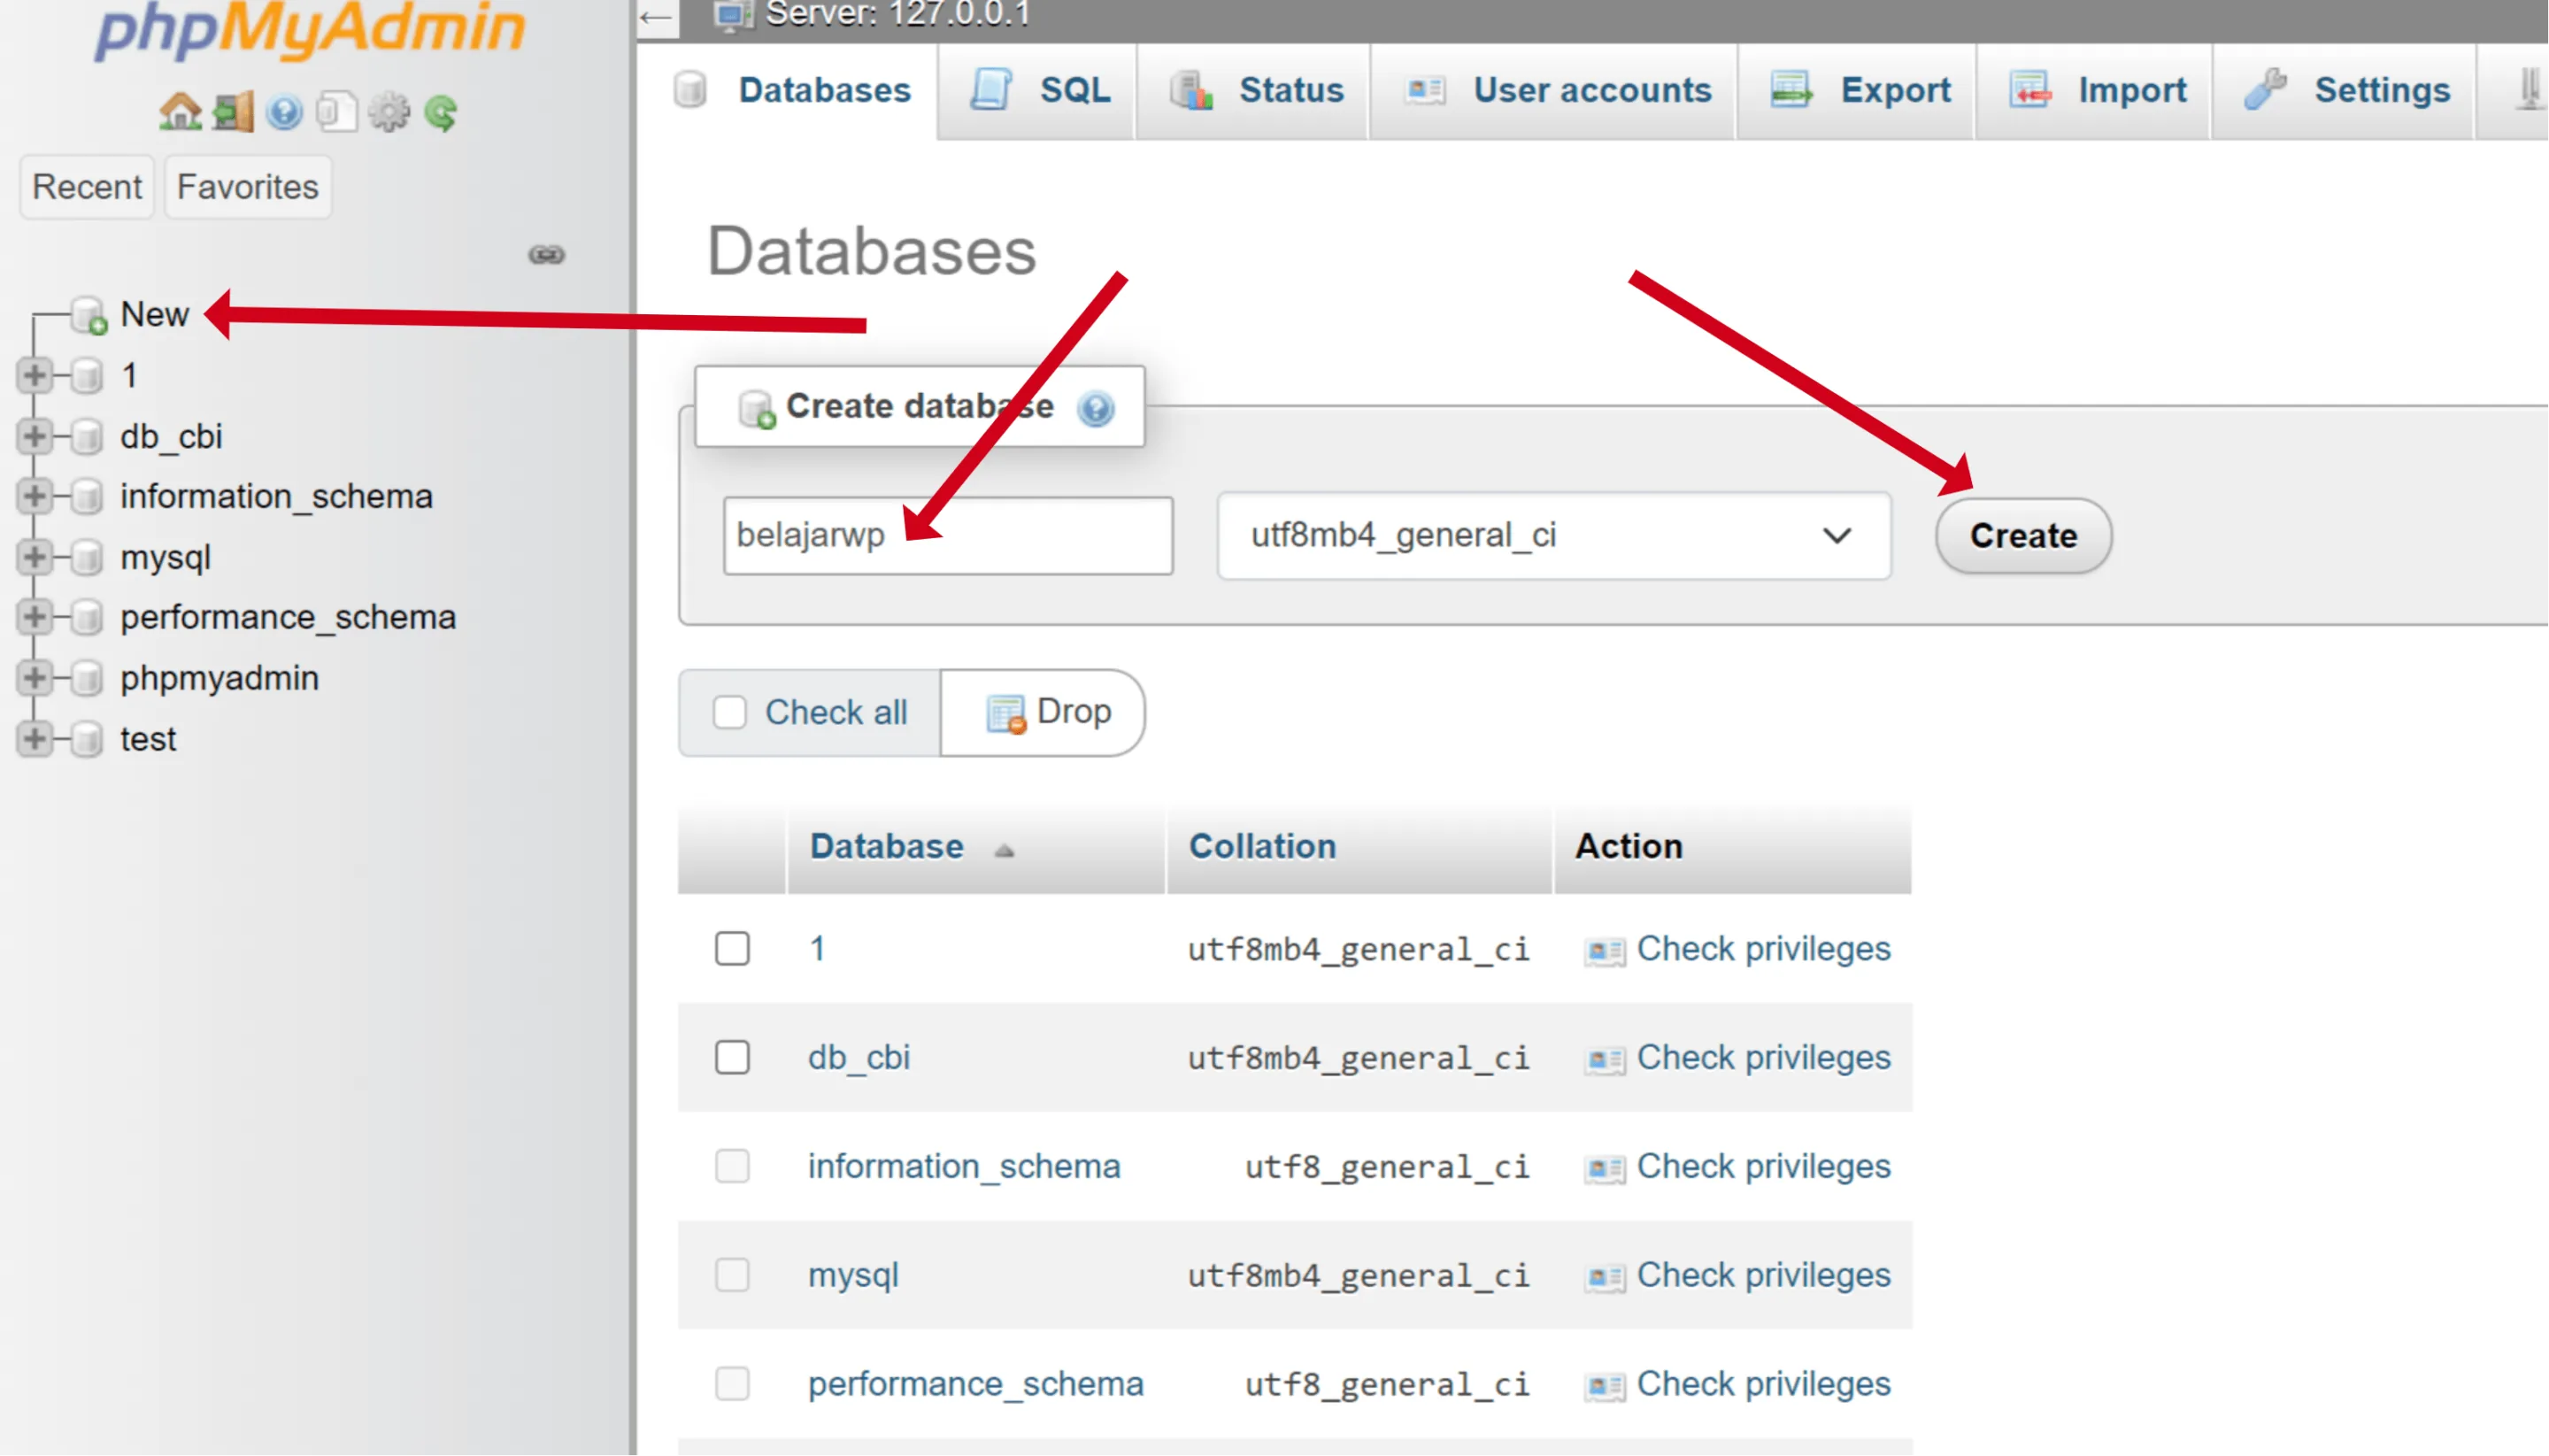The width and height of the screenshot is (2549, 1456).
Task: Expand performance_schema node in tree
Action: pyautogui.click(x=34, y=618)
